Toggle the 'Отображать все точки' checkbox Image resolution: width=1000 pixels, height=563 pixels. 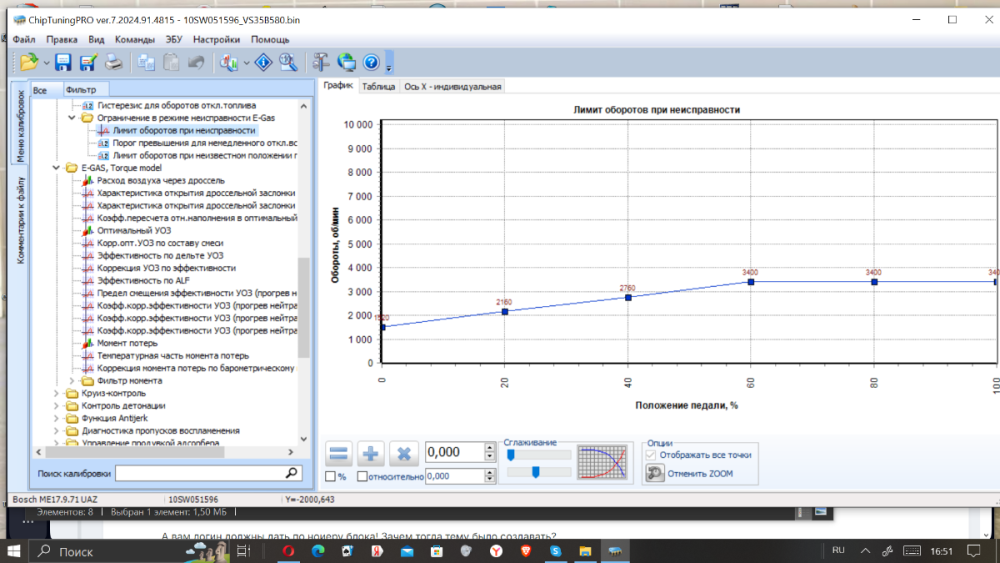coord(652,455)
